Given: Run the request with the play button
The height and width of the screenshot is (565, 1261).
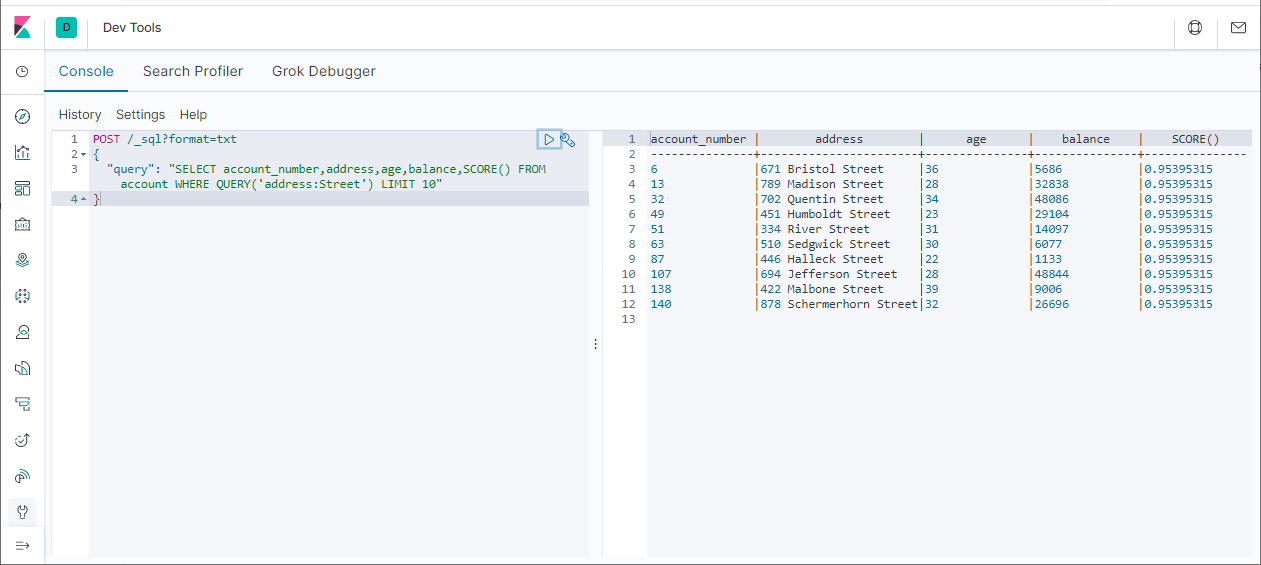Looking at the screenshot, I should [549, 140].
